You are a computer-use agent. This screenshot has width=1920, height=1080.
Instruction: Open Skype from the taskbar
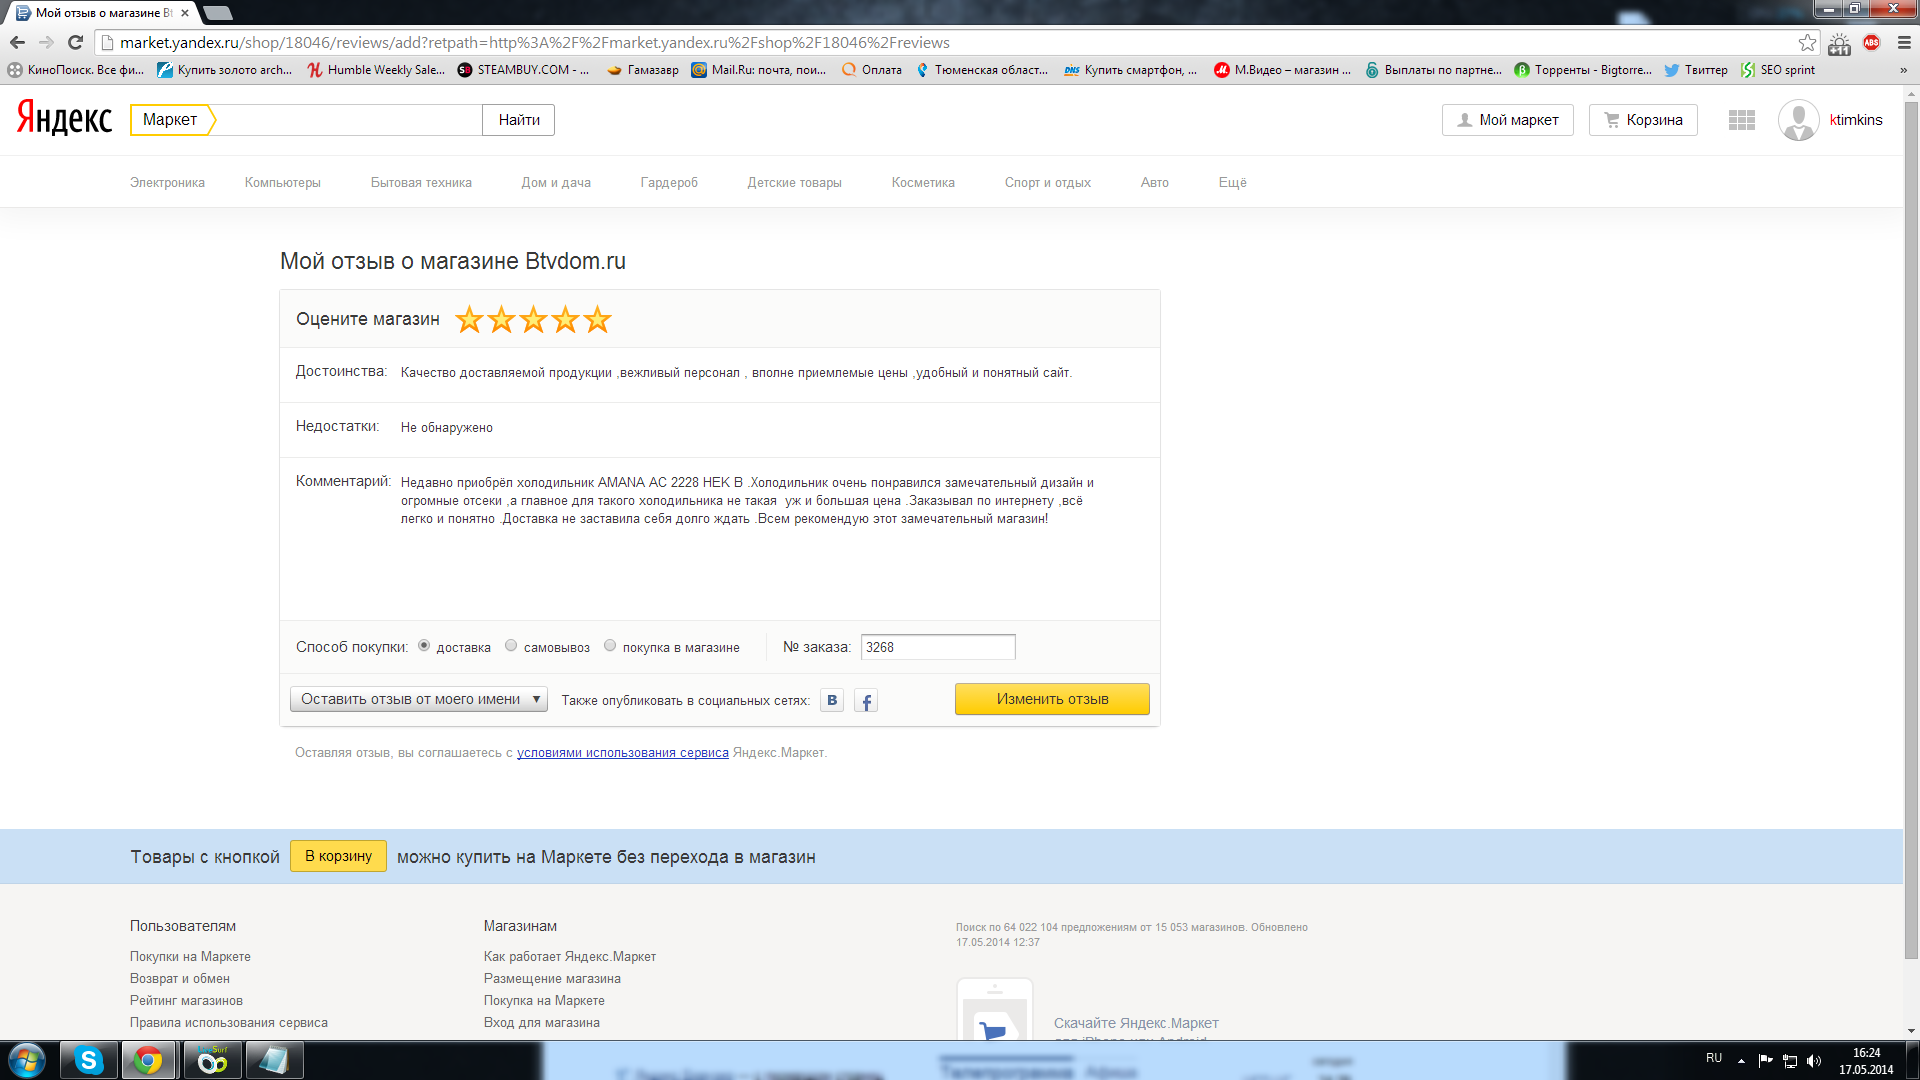click(x=88, y=1060)
